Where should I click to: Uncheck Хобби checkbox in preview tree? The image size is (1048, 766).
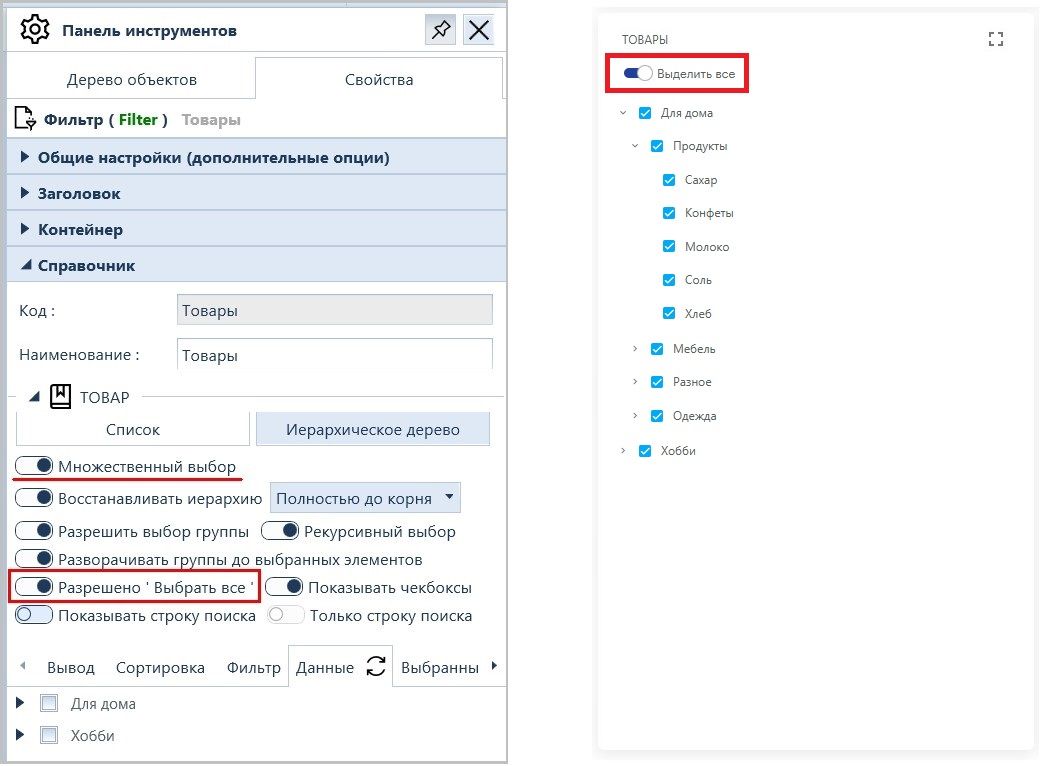[645, 451]
